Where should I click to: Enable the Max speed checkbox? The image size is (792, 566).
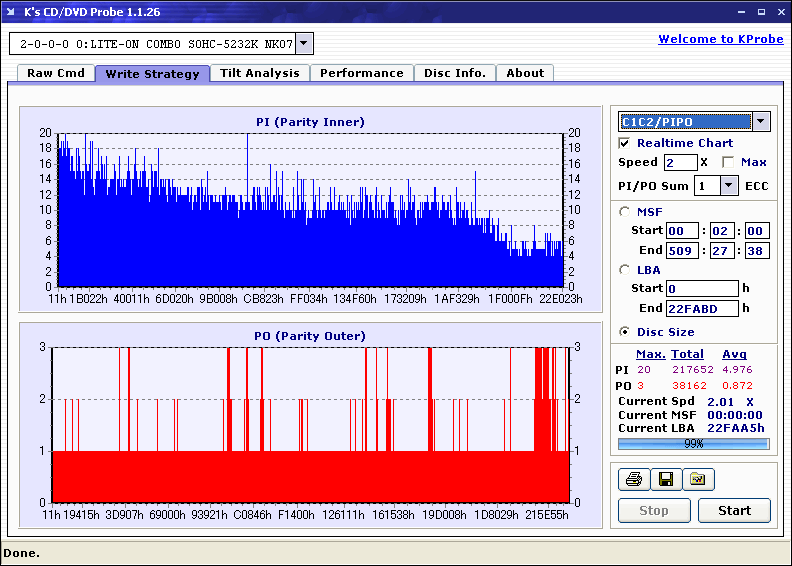(x=728, y=162)
